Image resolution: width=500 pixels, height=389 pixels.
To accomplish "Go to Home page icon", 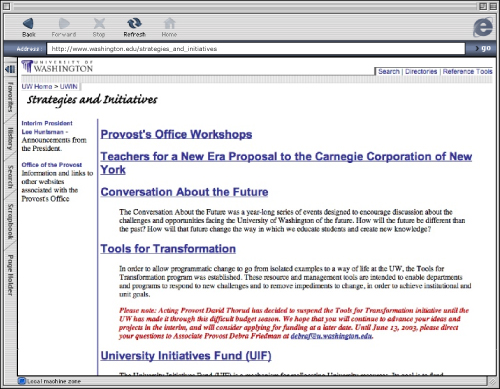I will (x=169, y=24).
